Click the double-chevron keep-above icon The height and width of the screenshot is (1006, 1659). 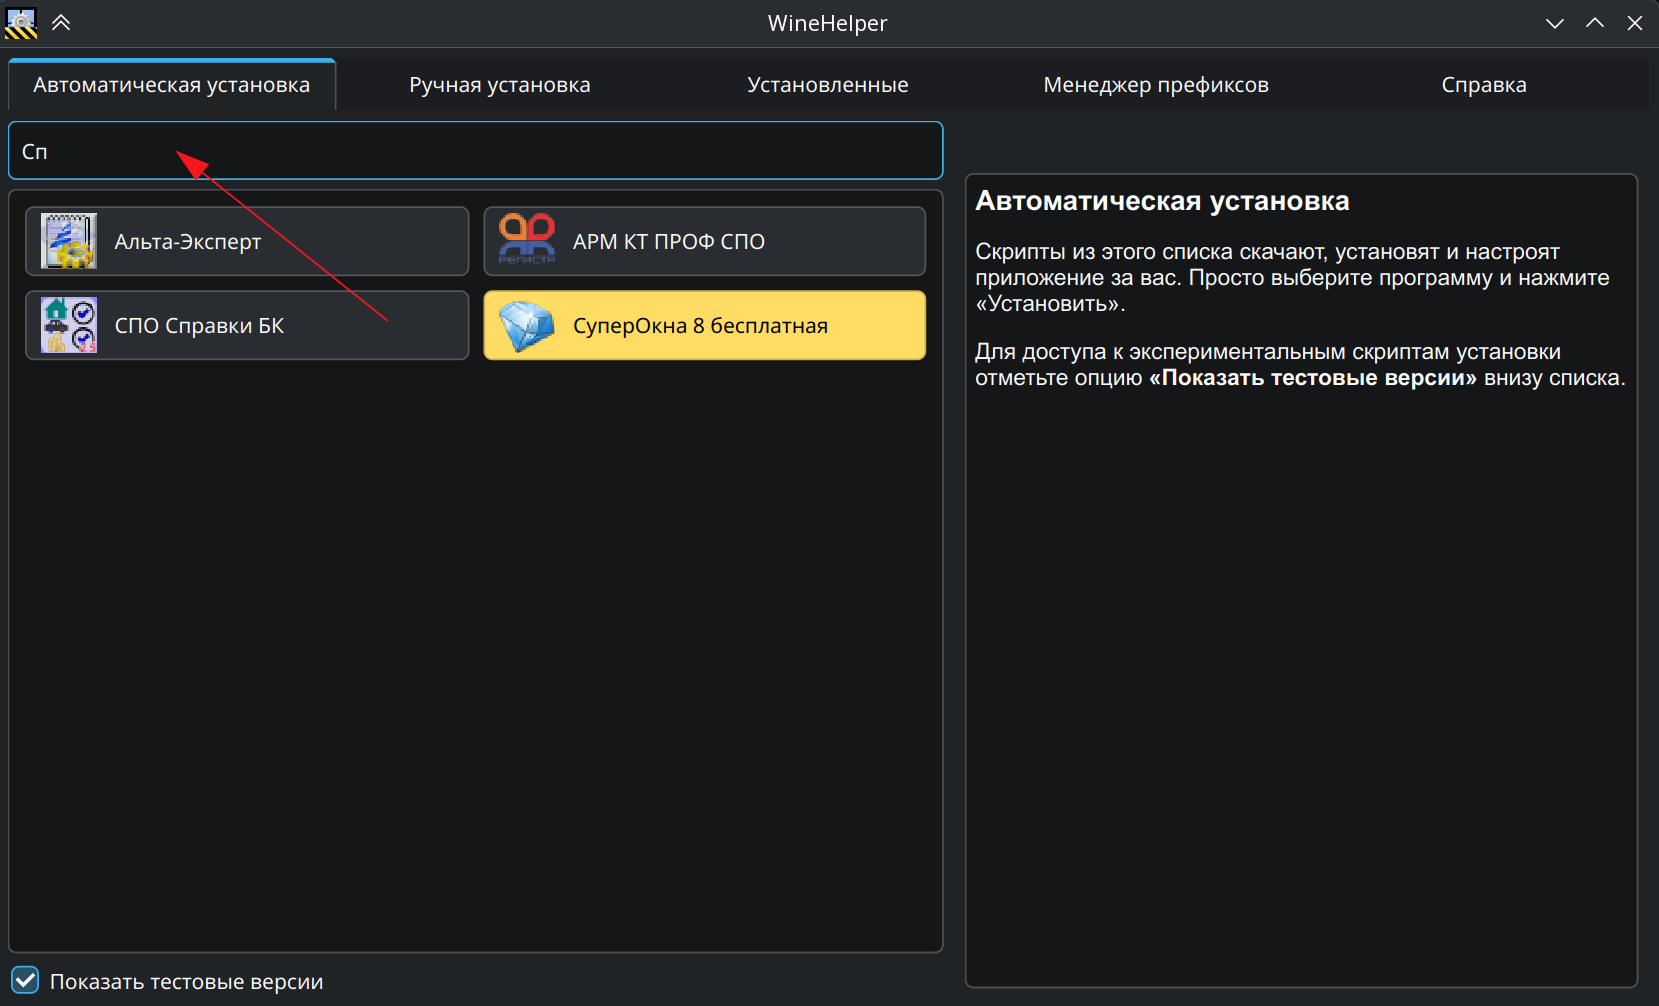61,23
